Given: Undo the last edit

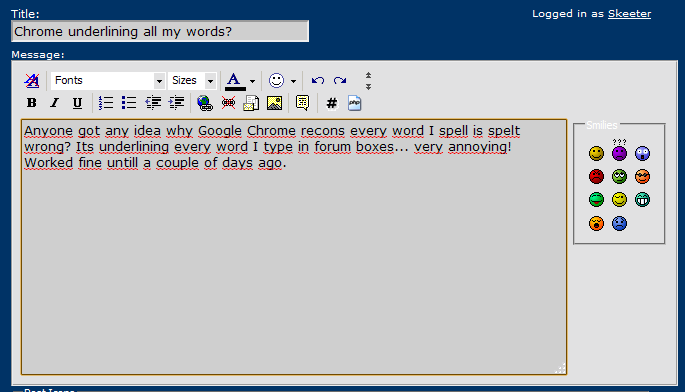Looking at the screenshot, I should point(318,81).
